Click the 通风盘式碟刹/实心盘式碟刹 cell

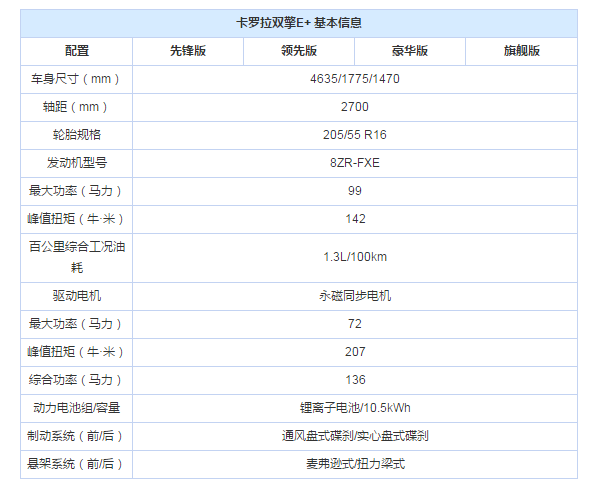coord(355,436)
